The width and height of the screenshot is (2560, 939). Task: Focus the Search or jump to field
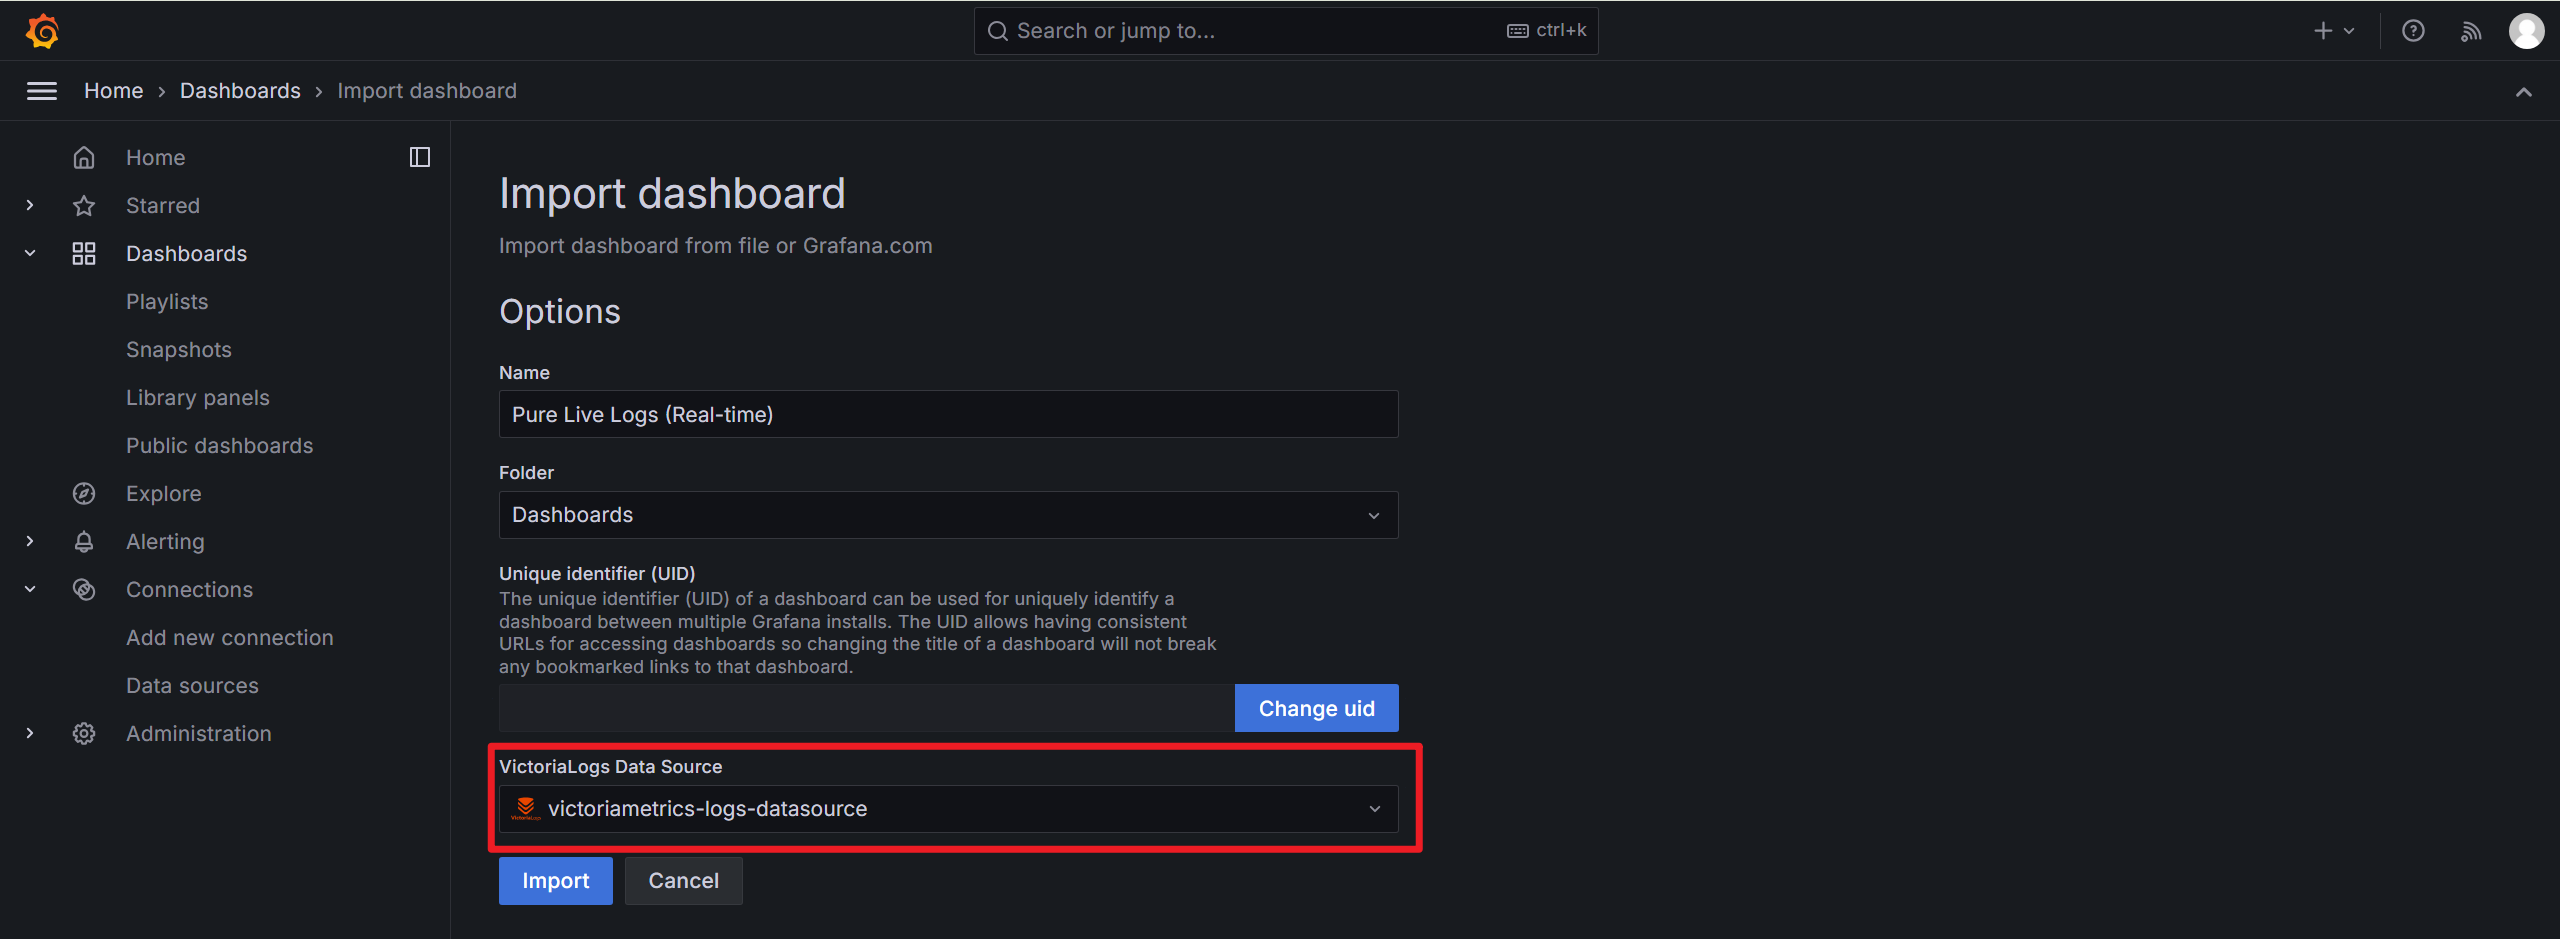(x=1286, y=31)
